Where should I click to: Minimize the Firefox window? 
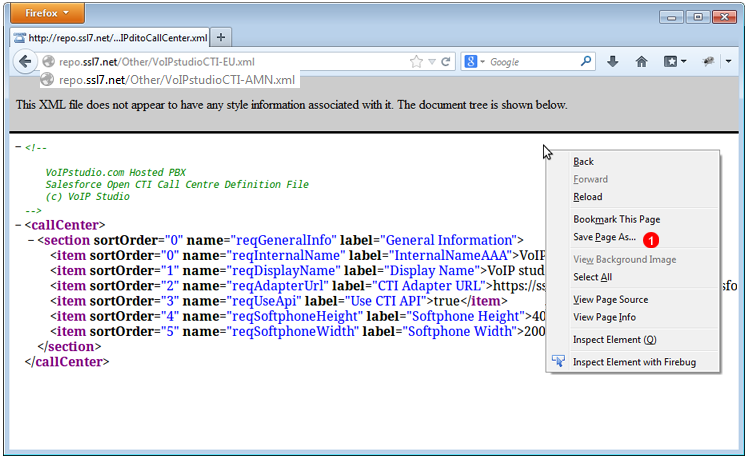(x=671, y=17)
